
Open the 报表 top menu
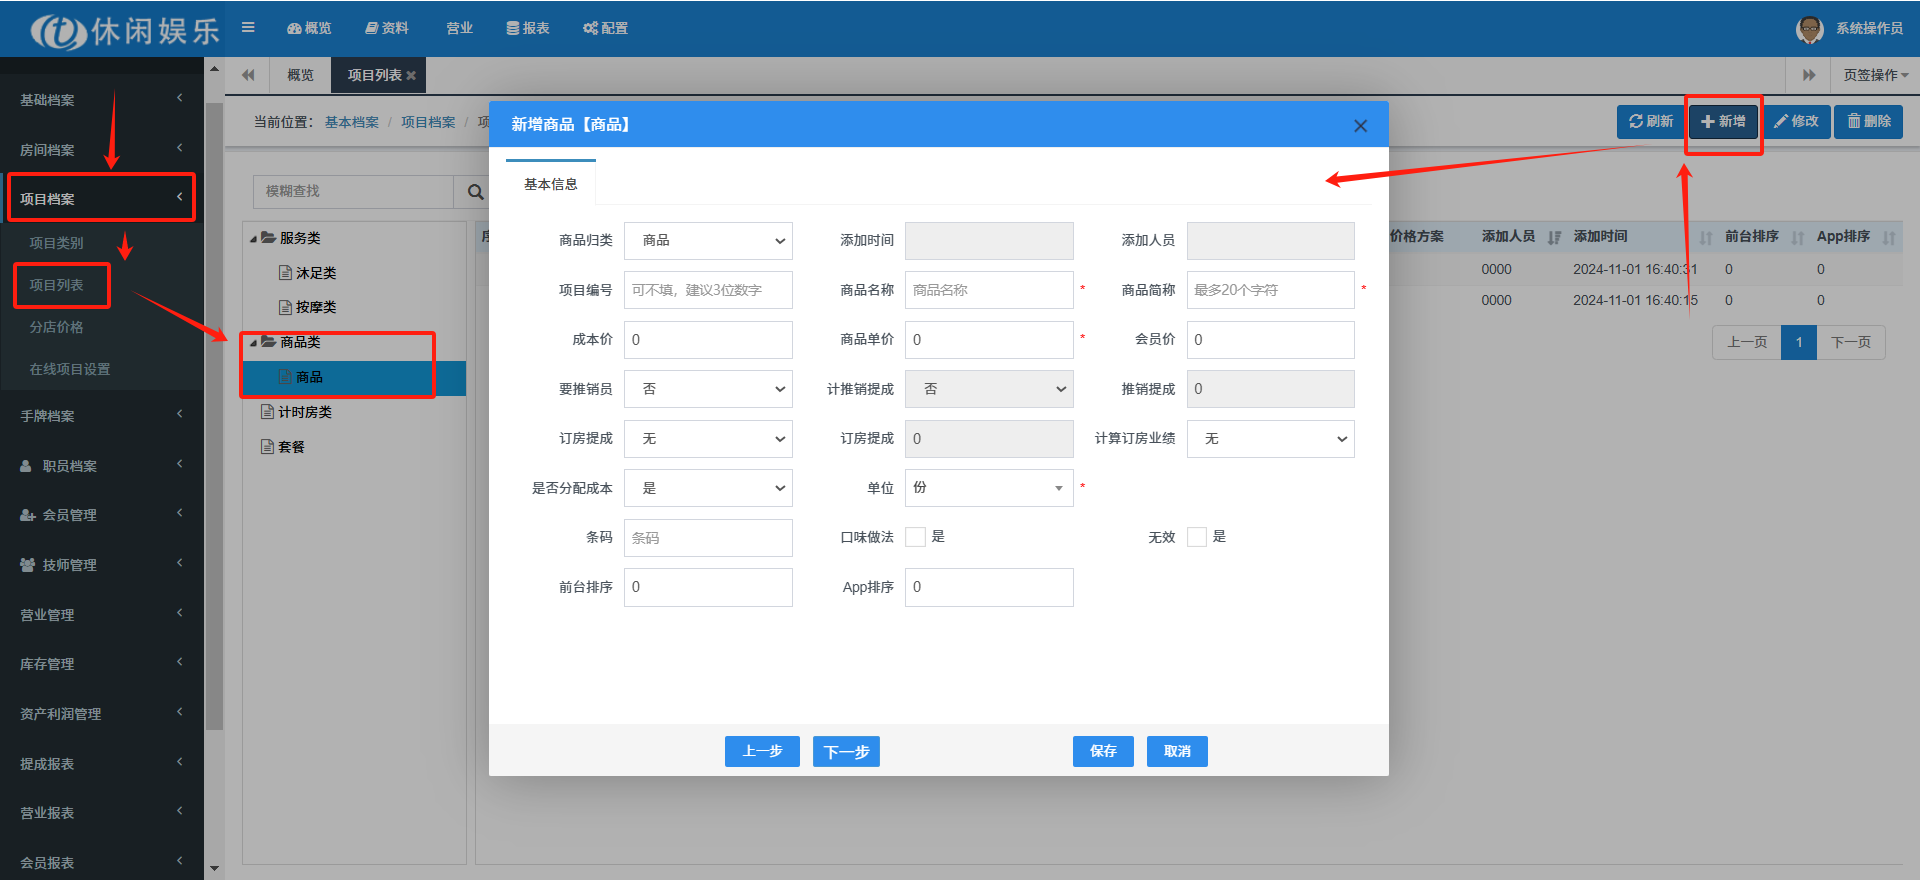coord(528,28)
